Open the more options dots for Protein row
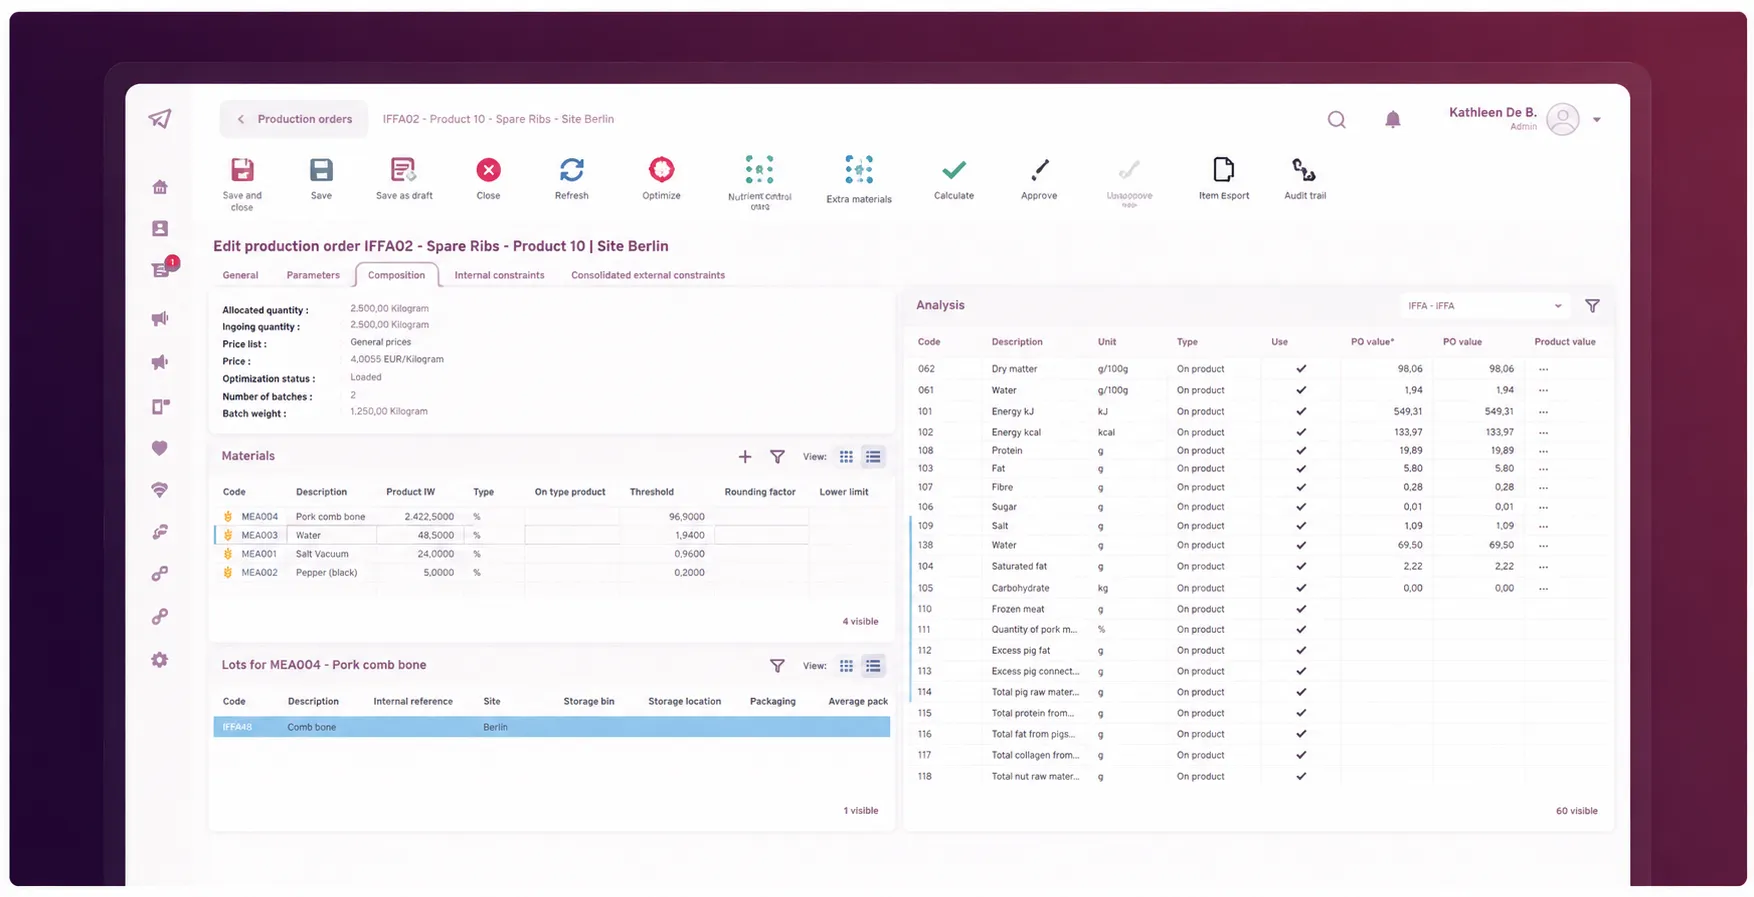The height and width of the screenshot is (897, 1754). coord(1543,451)
